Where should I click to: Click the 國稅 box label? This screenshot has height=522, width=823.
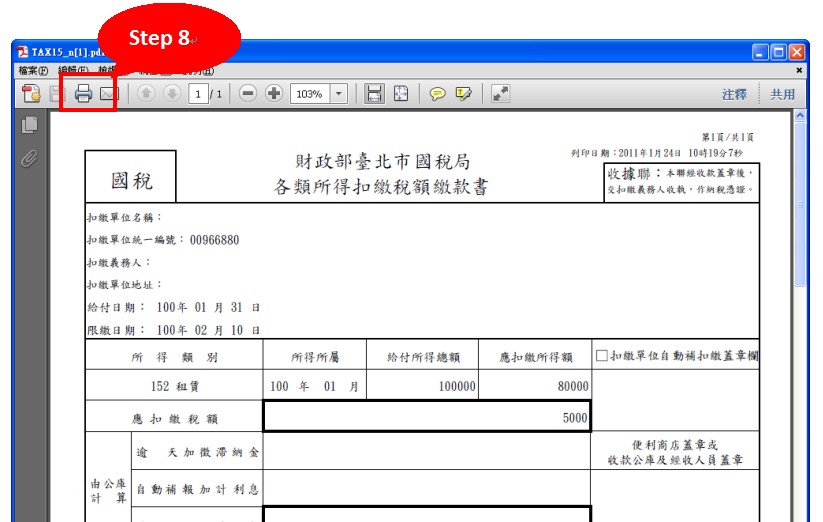[131, 180]
